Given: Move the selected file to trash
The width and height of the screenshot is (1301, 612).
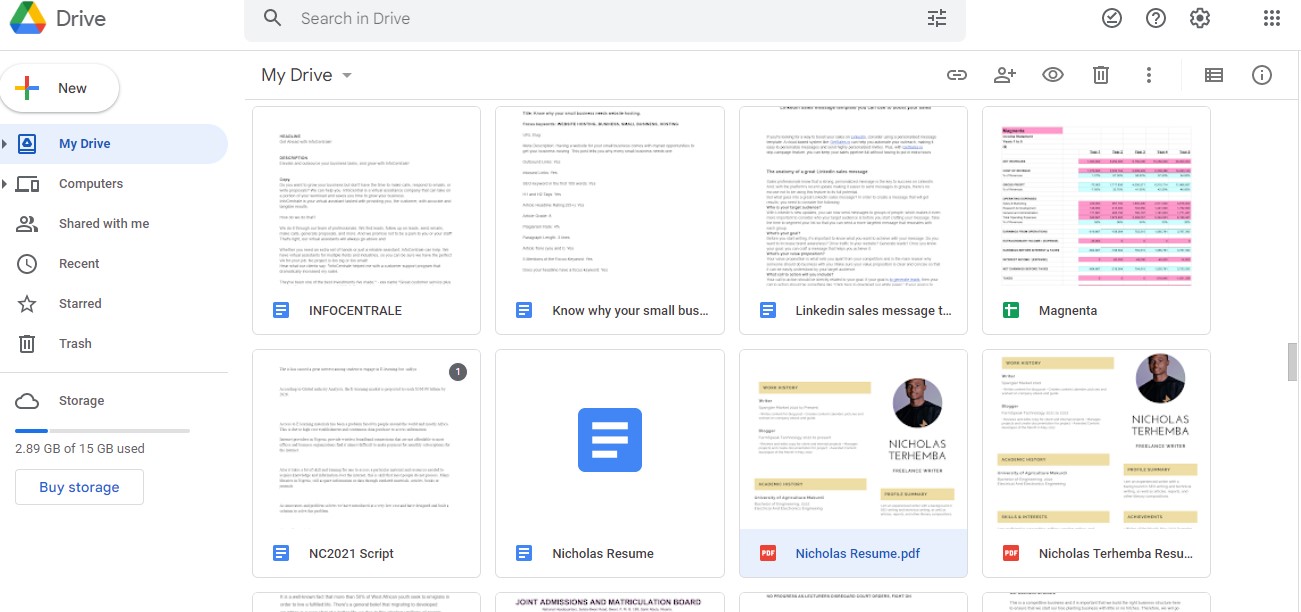Looking at the screenshot, I should pyautogui.click(x=1100, y=74).
